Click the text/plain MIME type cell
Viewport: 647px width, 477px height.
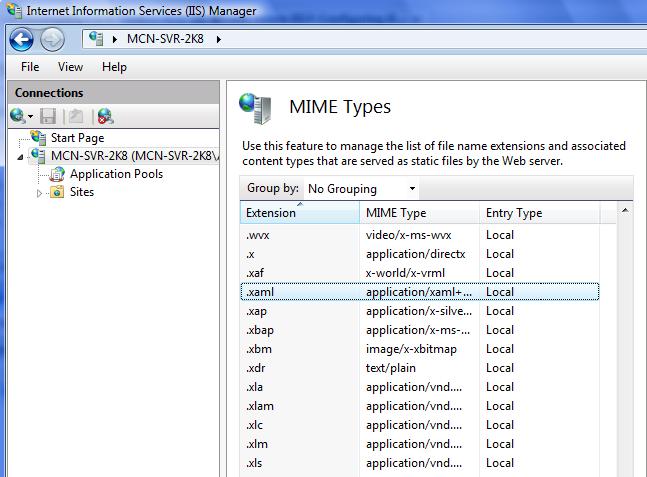(x=390, y=368)
